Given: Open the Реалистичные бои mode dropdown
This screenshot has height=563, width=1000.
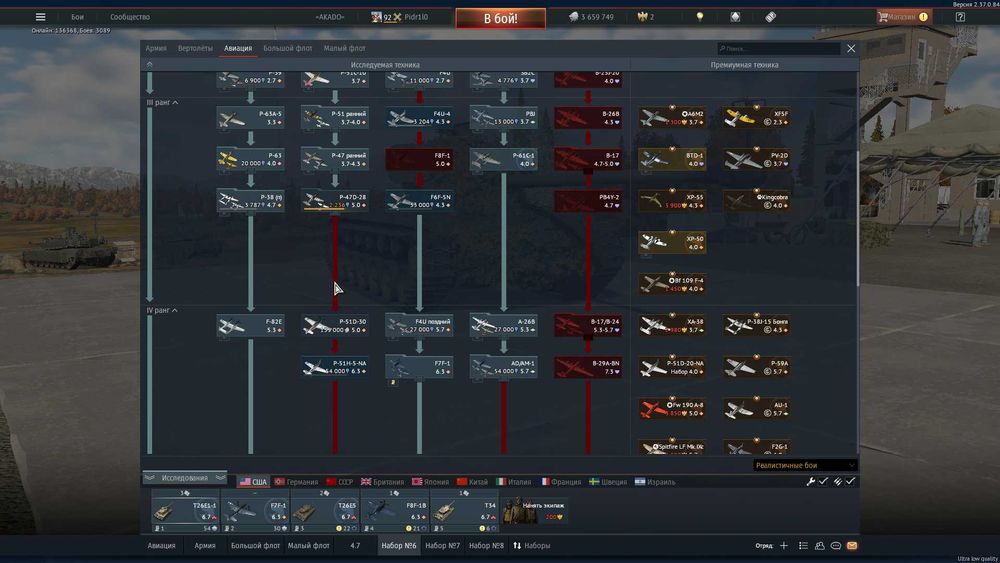Looking at the screenshot, I should pyautogui.click(x=804, y=465).
